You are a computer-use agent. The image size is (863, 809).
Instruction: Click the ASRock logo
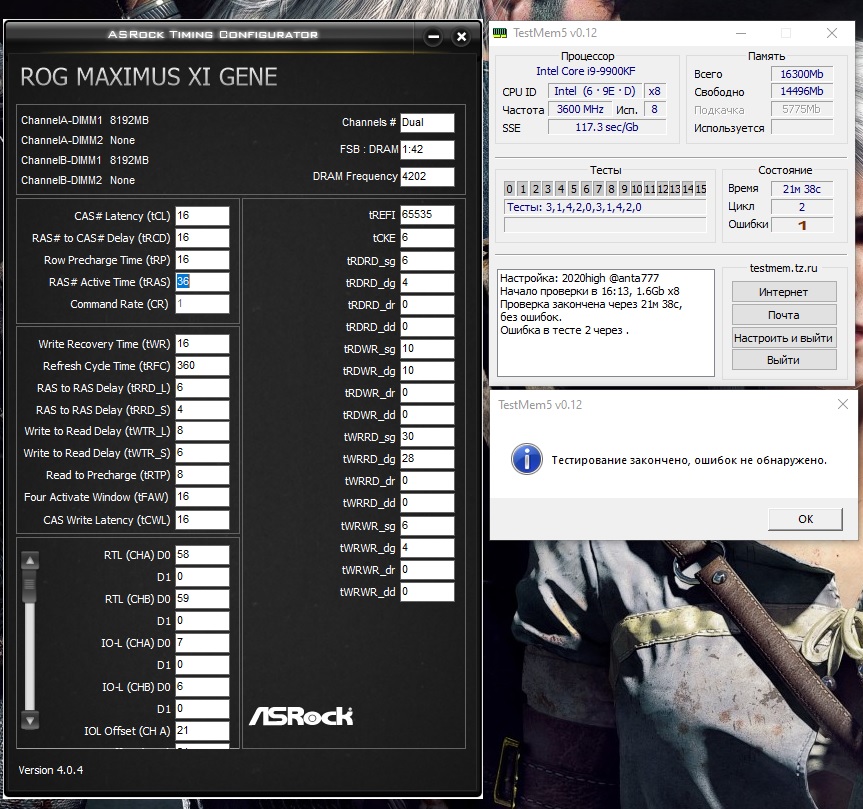coord(301,716)
